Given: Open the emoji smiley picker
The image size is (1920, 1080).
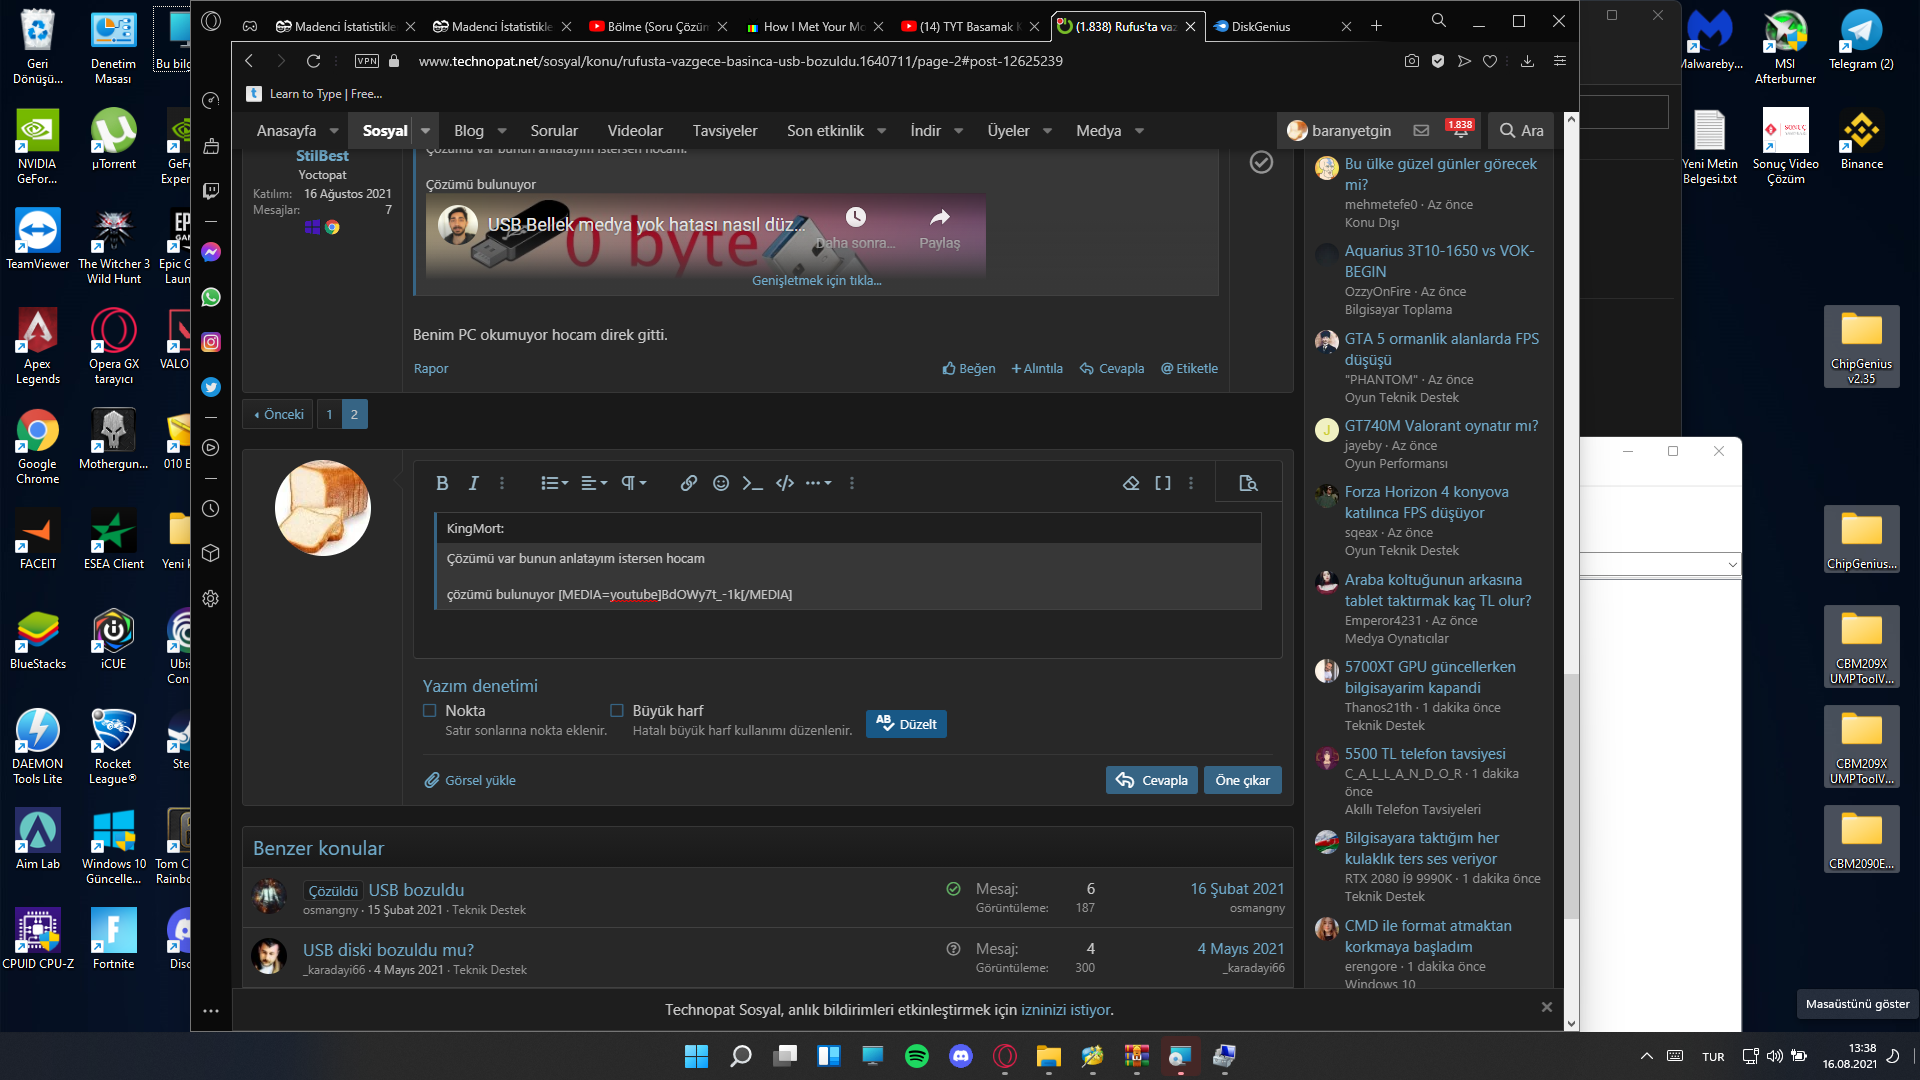Looking at the screenshot, I should (720, 483).
